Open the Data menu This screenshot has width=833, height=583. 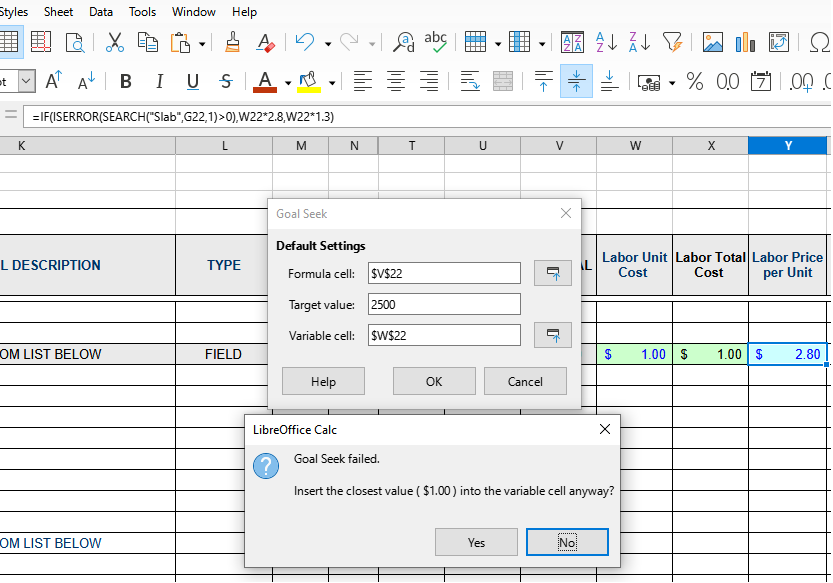(x=101, y=12)
